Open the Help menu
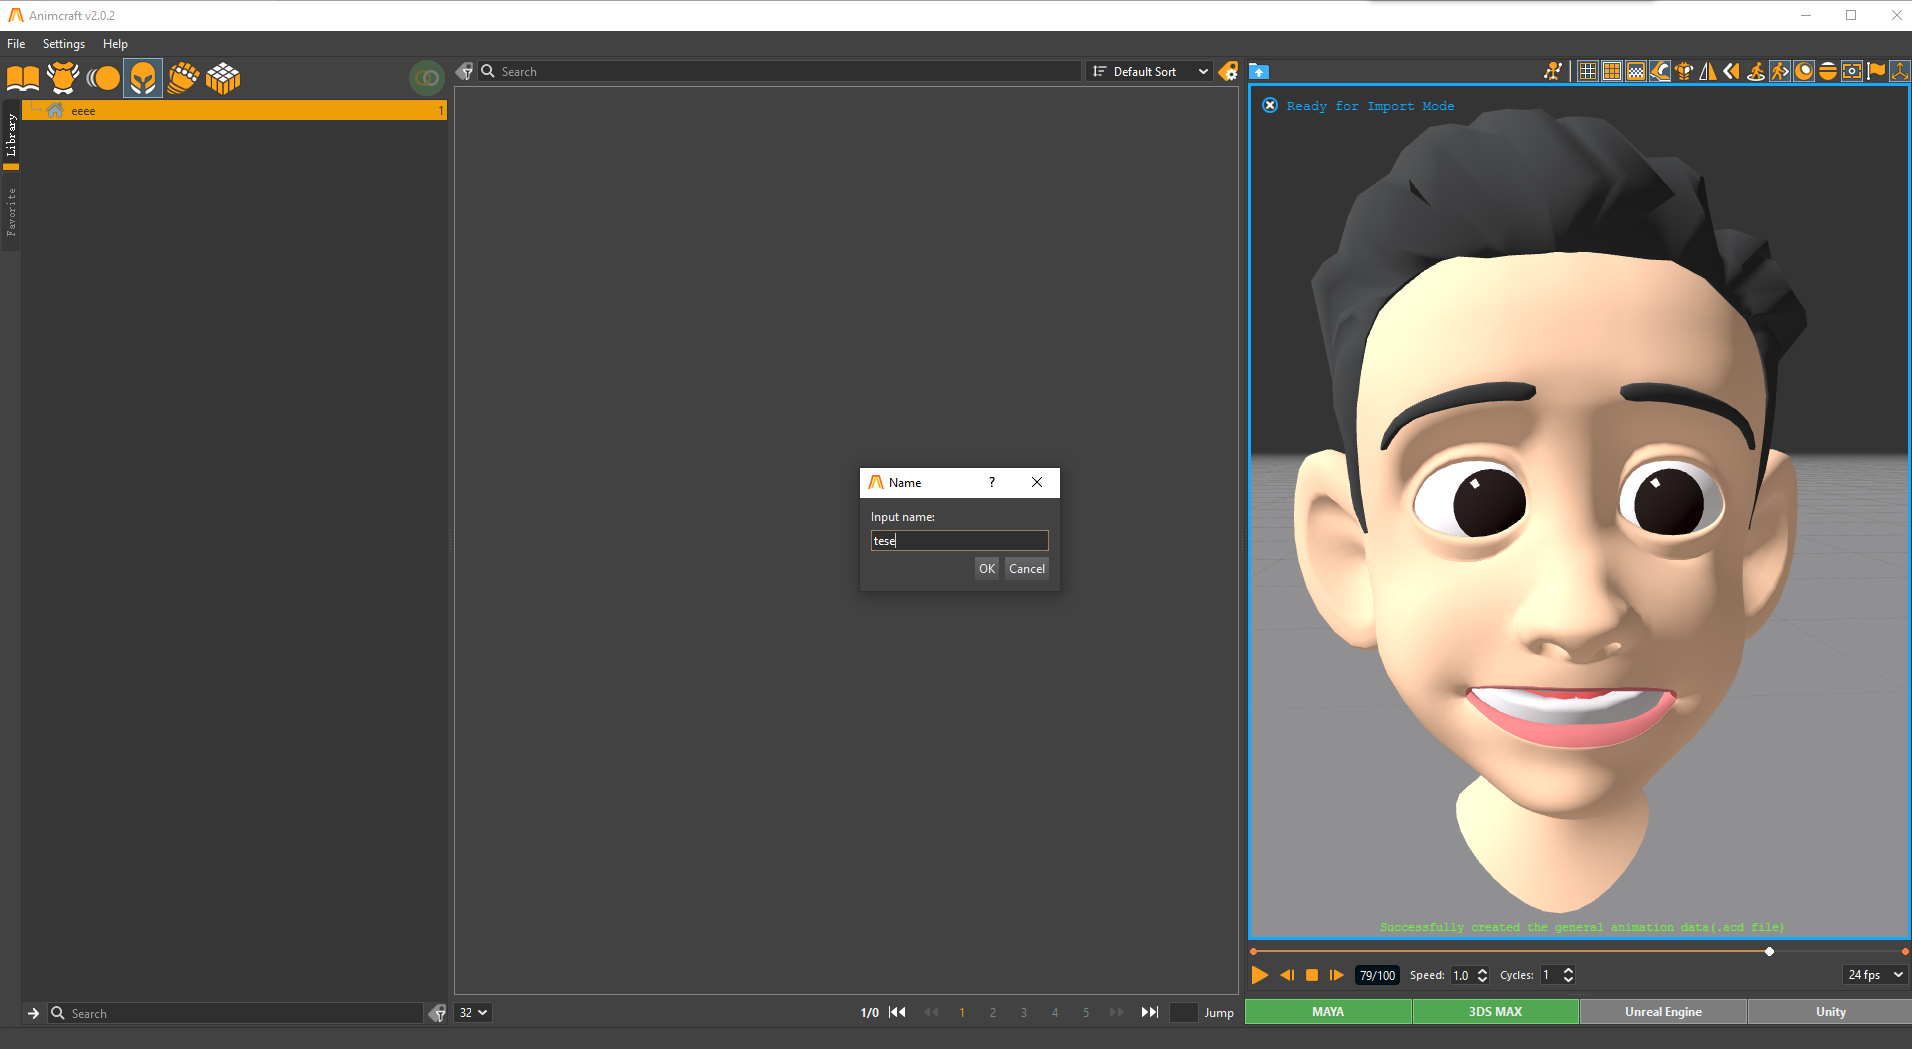This screenshot has height=1049, width=1912. pos(115,44)
